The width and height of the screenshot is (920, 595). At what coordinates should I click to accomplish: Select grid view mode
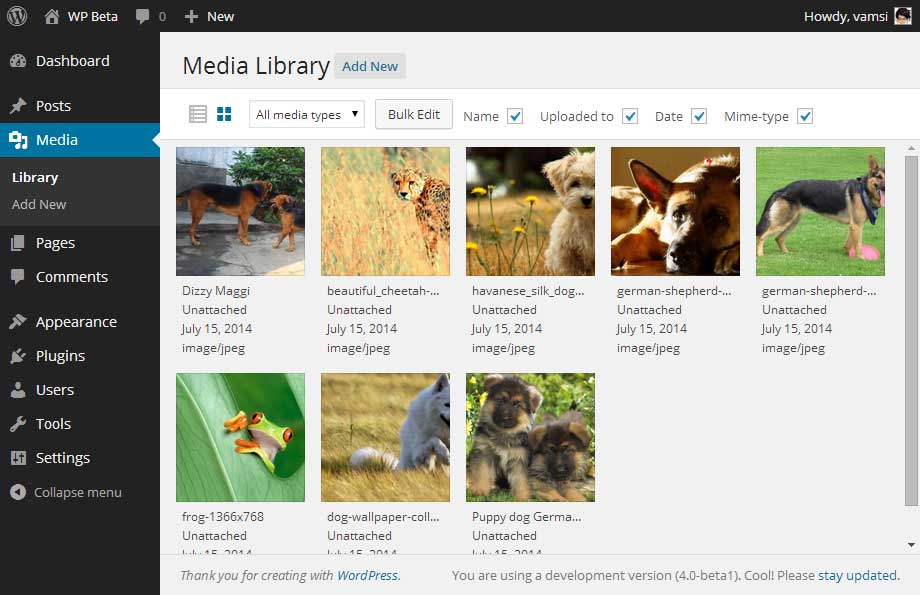click(223, 114)
